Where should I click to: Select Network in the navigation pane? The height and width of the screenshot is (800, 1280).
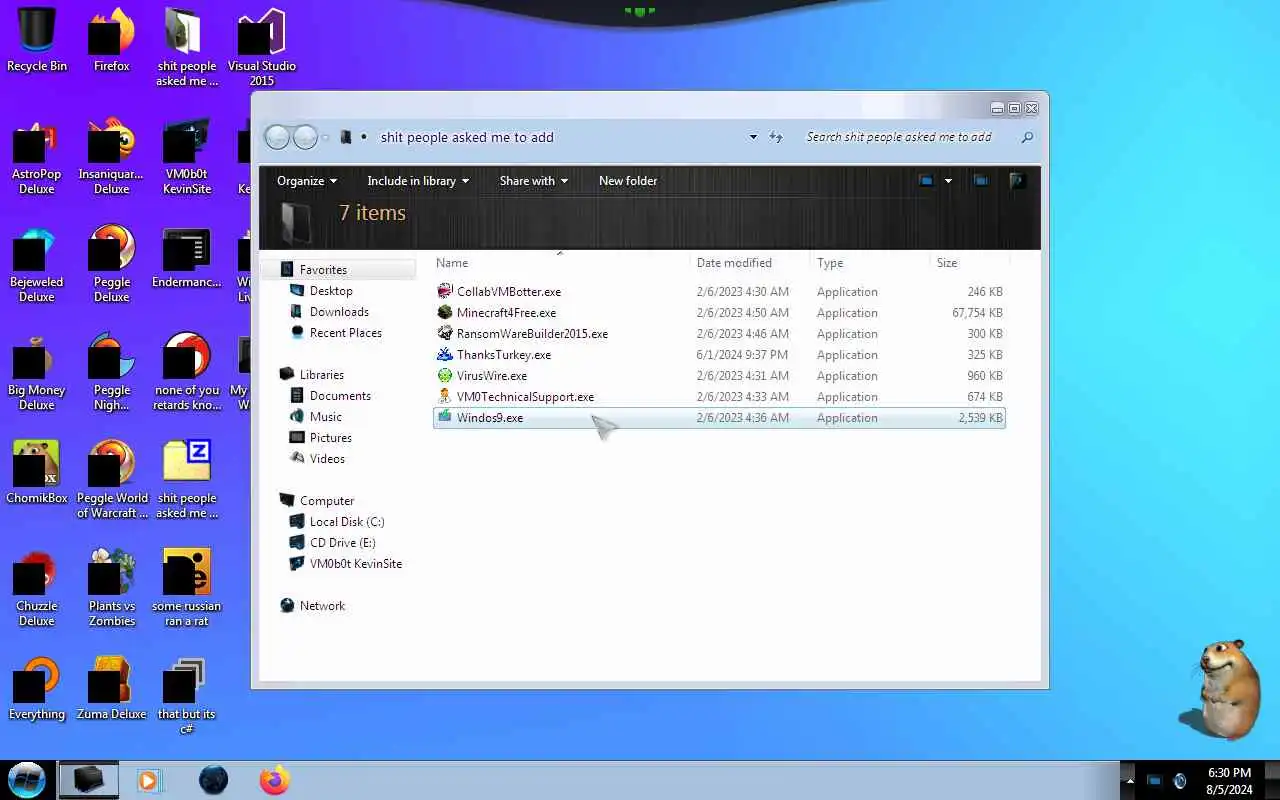click(x=322, y=606)
